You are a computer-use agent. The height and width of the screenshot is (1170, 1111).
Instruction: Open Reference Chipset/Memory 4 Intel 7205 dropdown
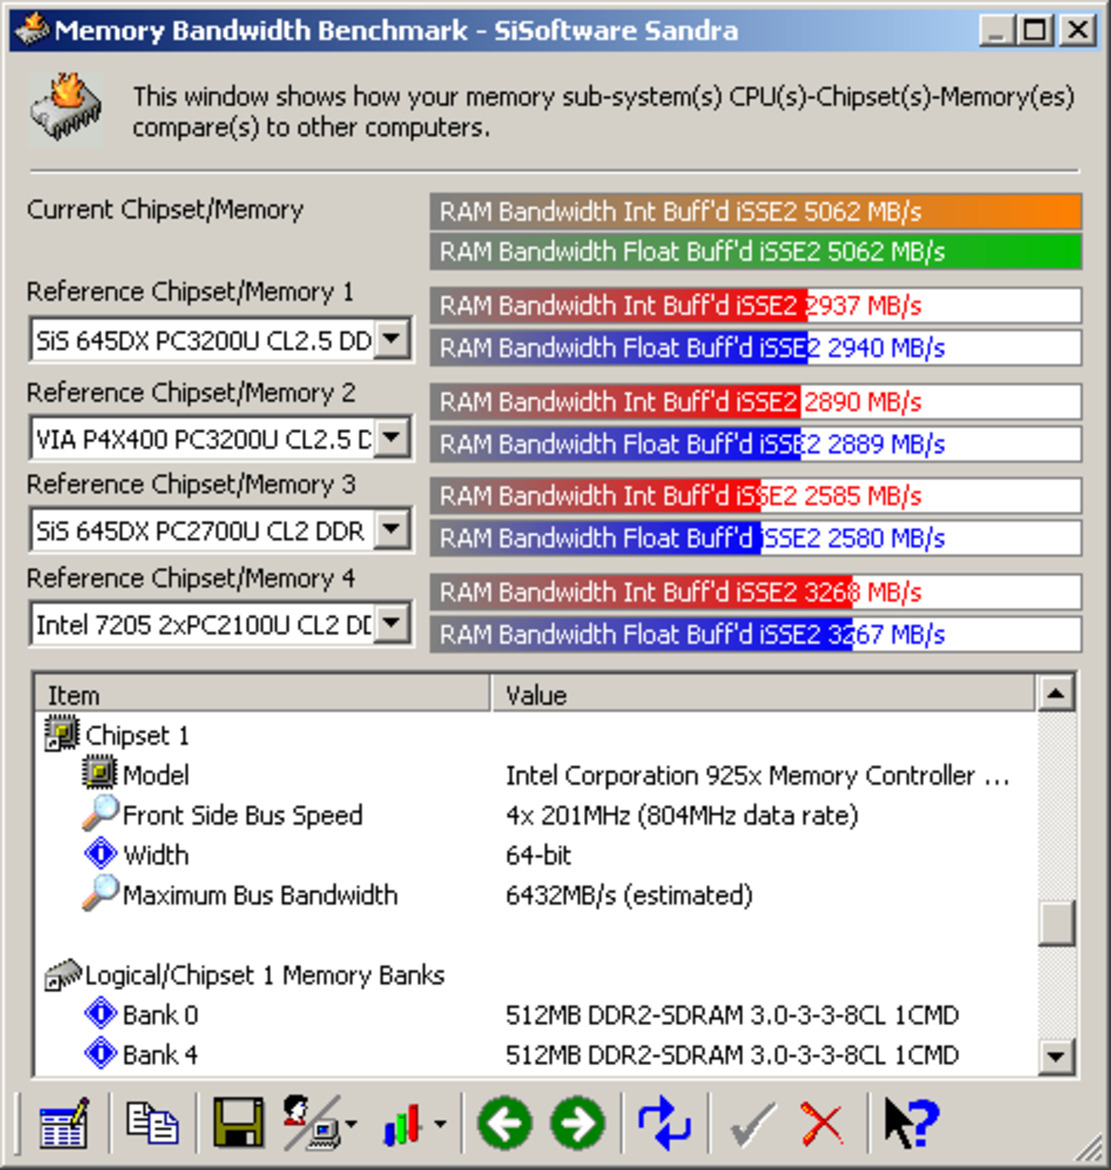392,624
